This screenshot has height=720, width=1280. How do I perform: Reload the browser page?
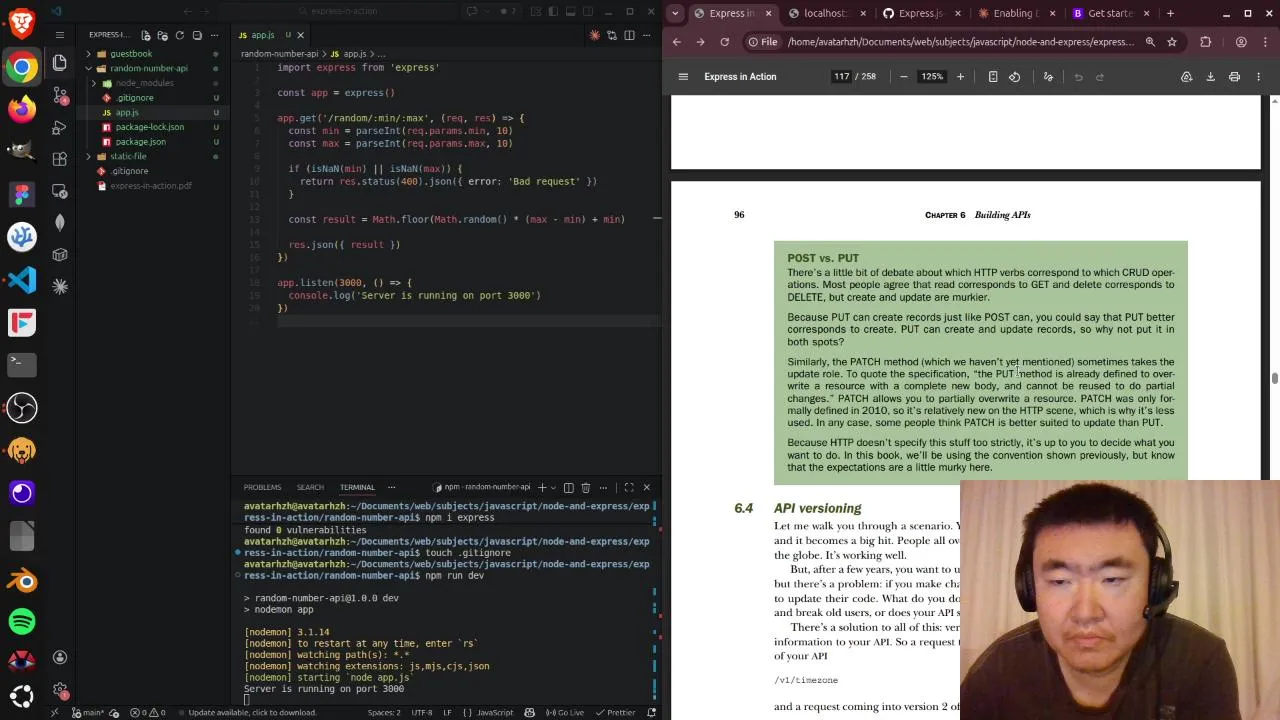(x=724, y=42)
